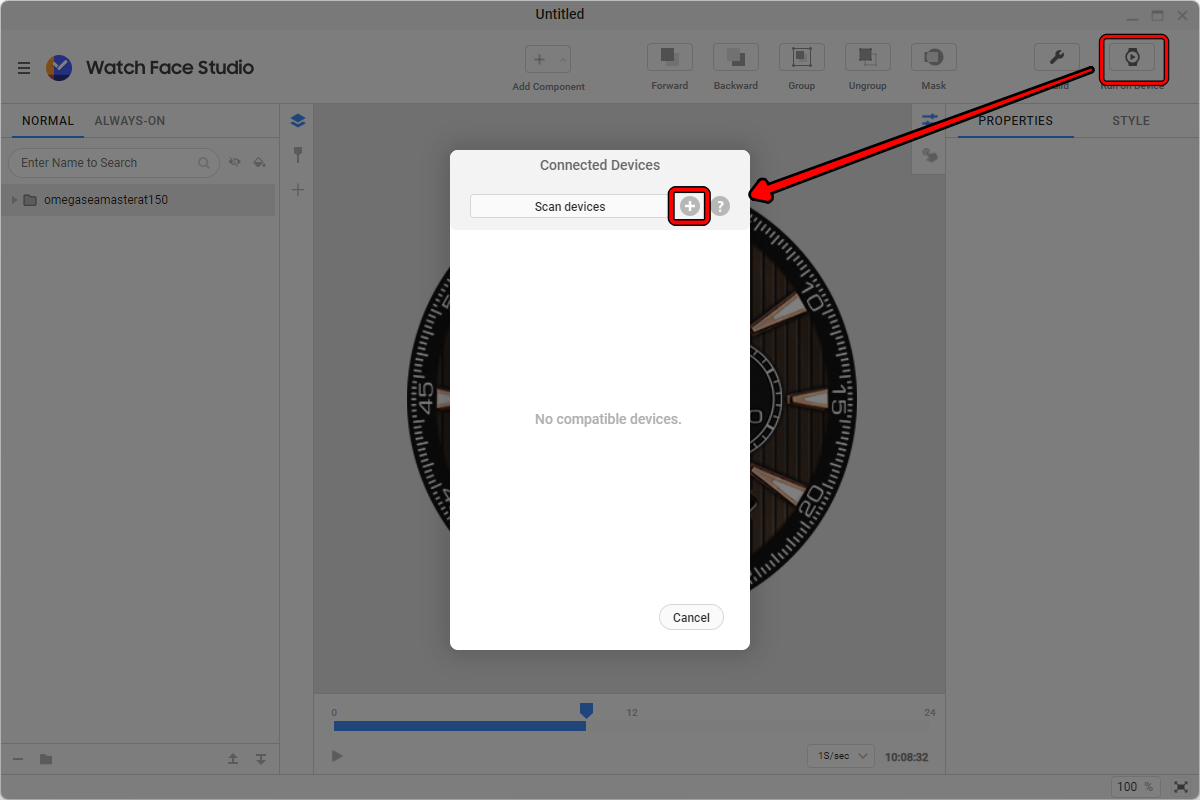Click the paint bucket filter icon
The image size is (1200, 800).
pos(259,162)
